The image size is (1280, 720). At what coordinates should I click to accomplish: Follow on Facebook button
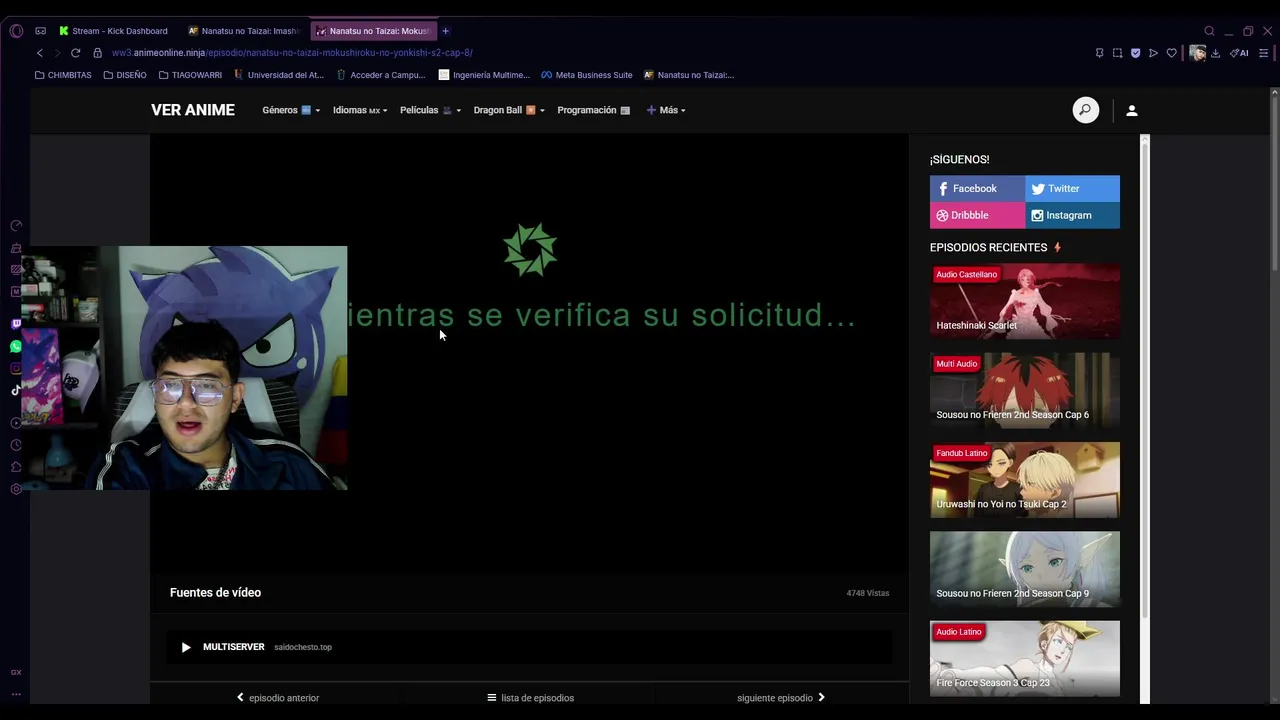(x=977, y=189)
